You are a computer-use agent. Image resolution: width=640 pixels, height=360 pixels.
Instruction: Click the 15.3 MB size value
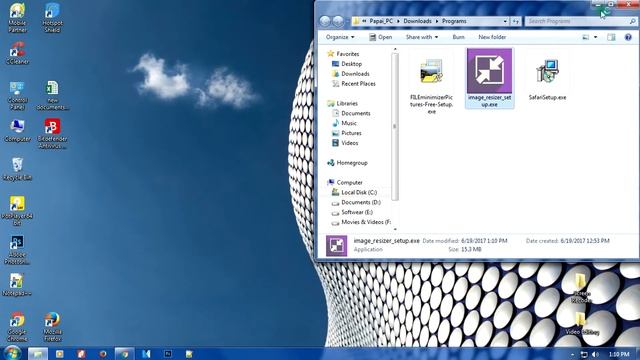(471, 249)
